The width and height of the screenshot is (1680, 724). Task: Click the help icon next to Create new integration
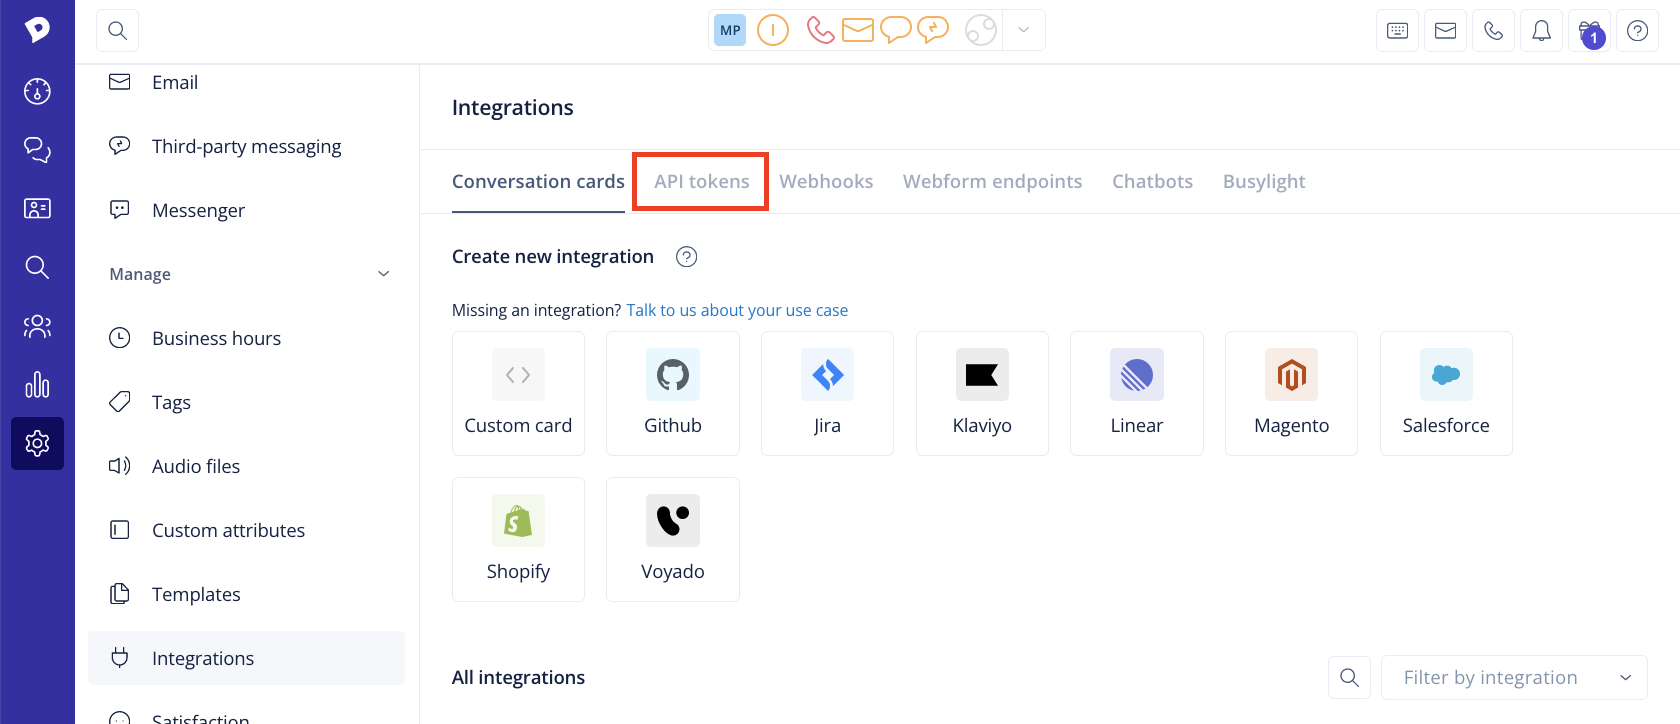[686, 257]
